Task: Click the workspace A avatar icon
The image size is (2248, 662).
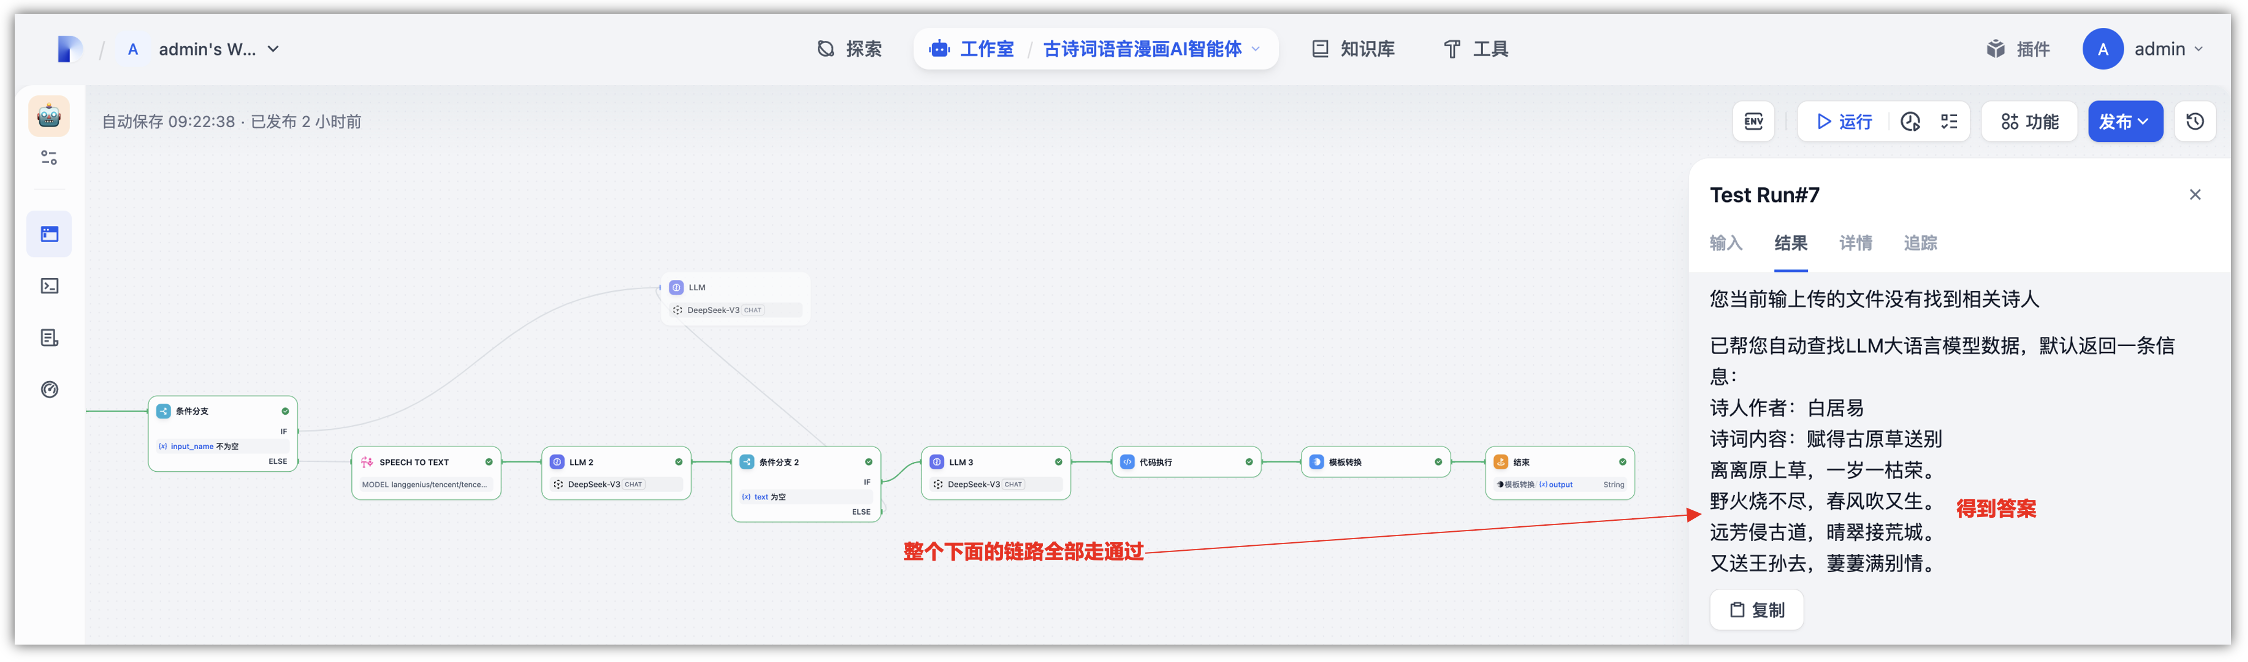Action: 133,49
